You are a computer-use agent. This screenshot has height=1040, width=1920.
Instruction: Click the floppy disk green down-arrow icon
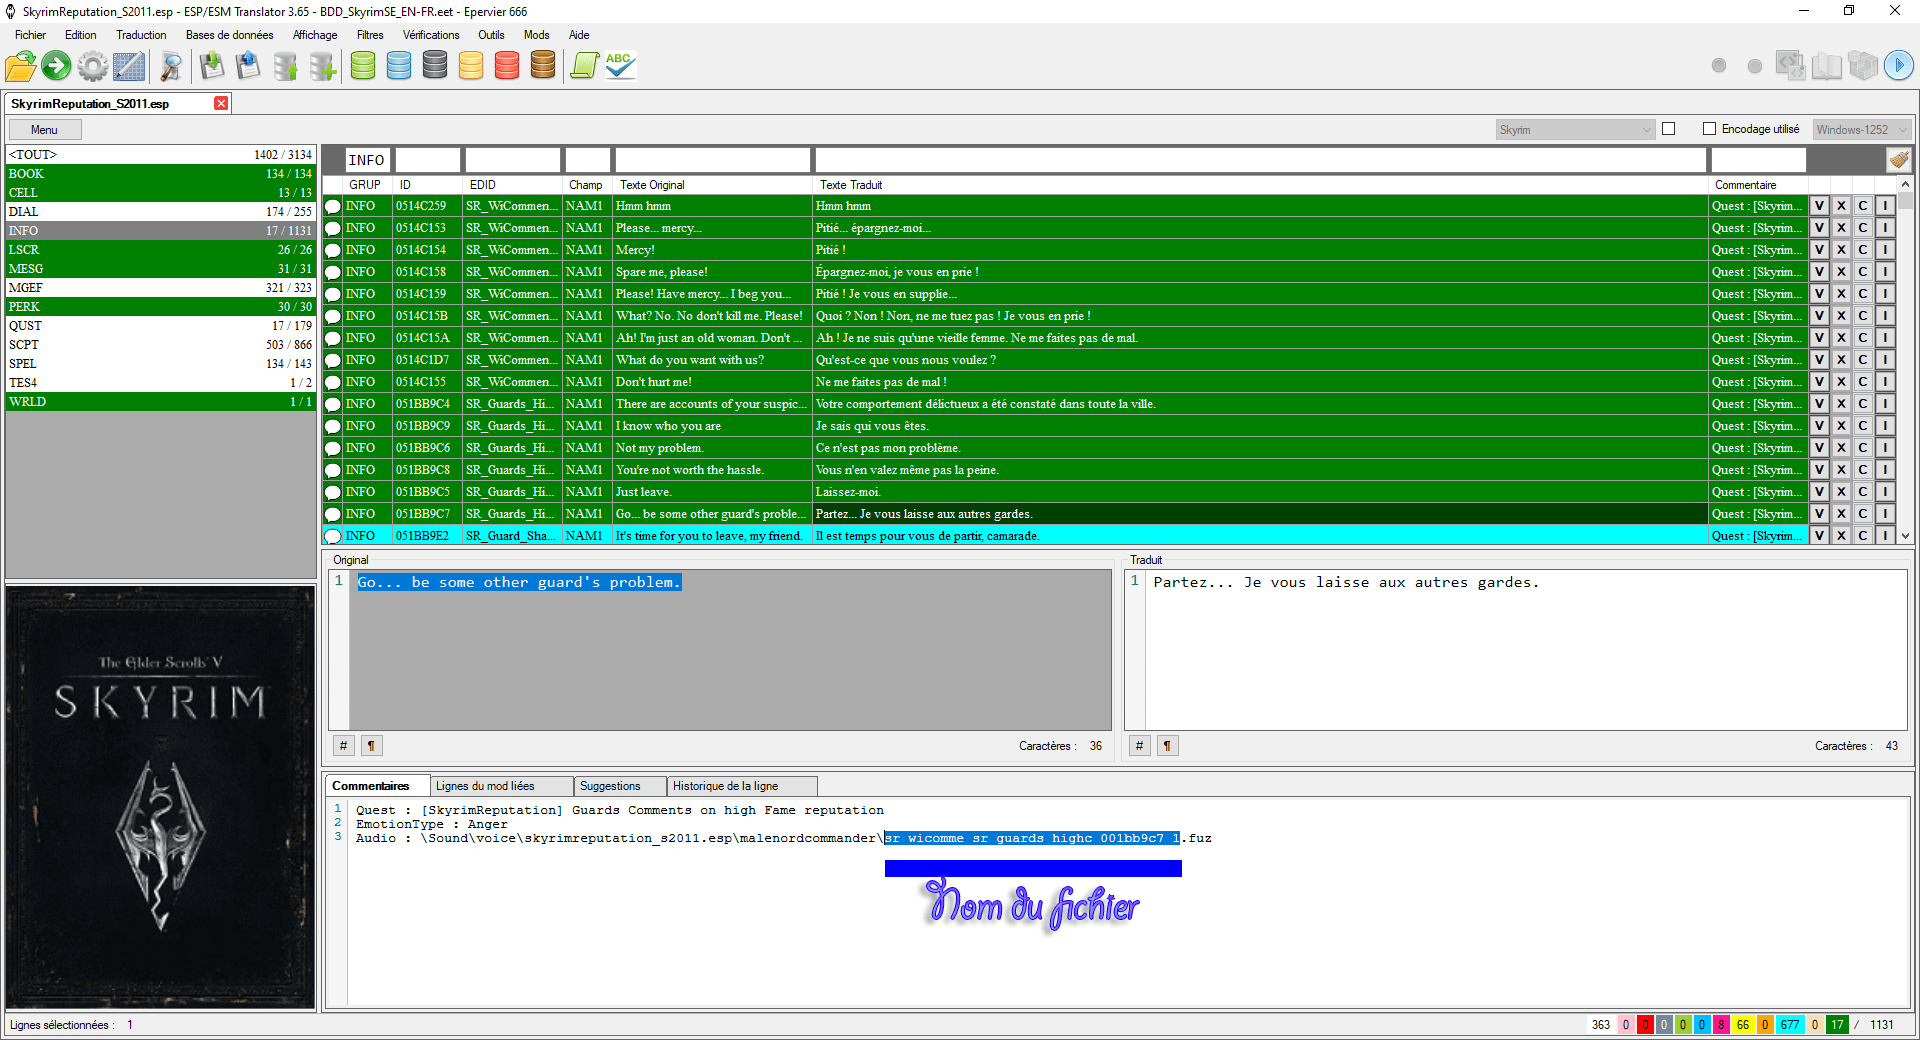click(x=211, y=67)
